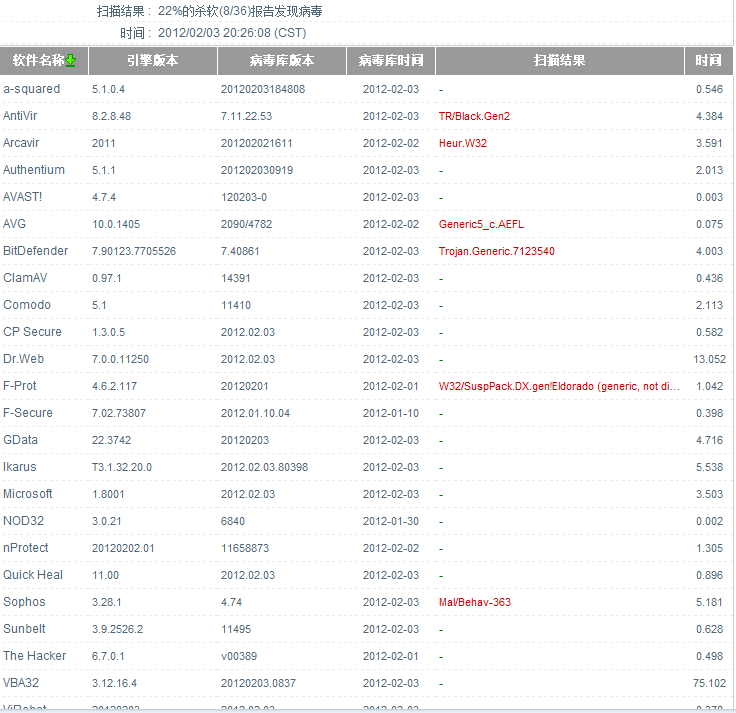Click the Microsoft software name
The image size is (736, 713).
(x=28, y=494)
